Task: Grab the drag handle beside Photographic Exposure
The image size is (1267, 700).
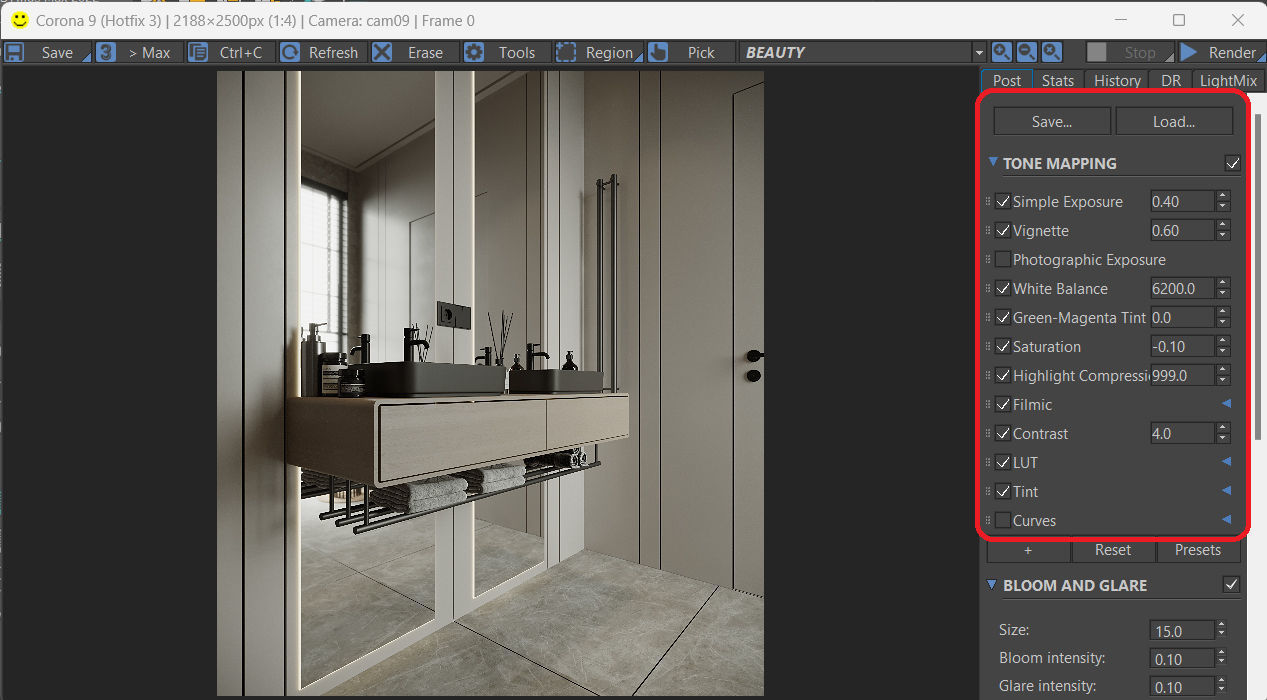Action: pos(989,260)
